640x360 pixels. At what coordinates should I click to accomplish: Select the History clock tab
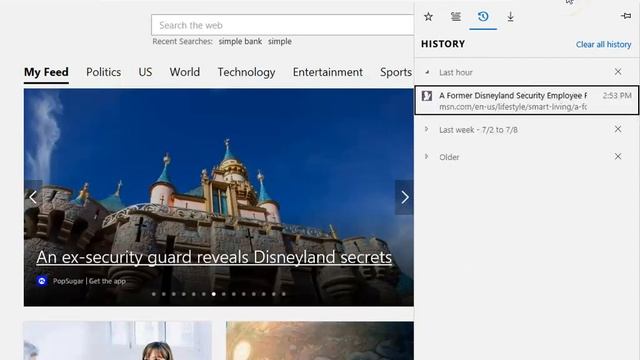click(x=483, y=17)
